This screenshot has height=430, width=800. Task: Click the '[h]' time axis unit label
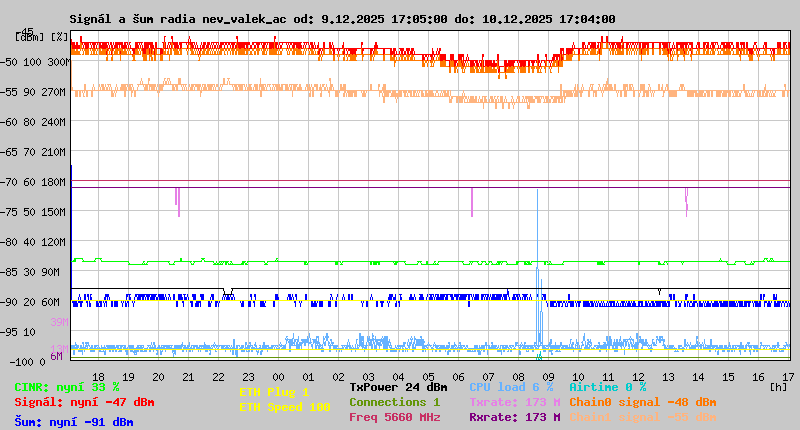point(778,387)
